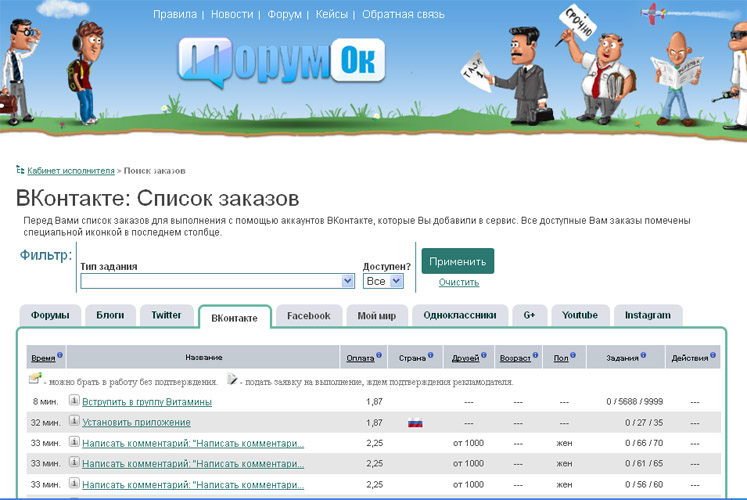Viewport: 747px width, 500px height.
Task: Click the breadcrumb tree icon before Кабинет исполнителя
Action: coord(20,170)
